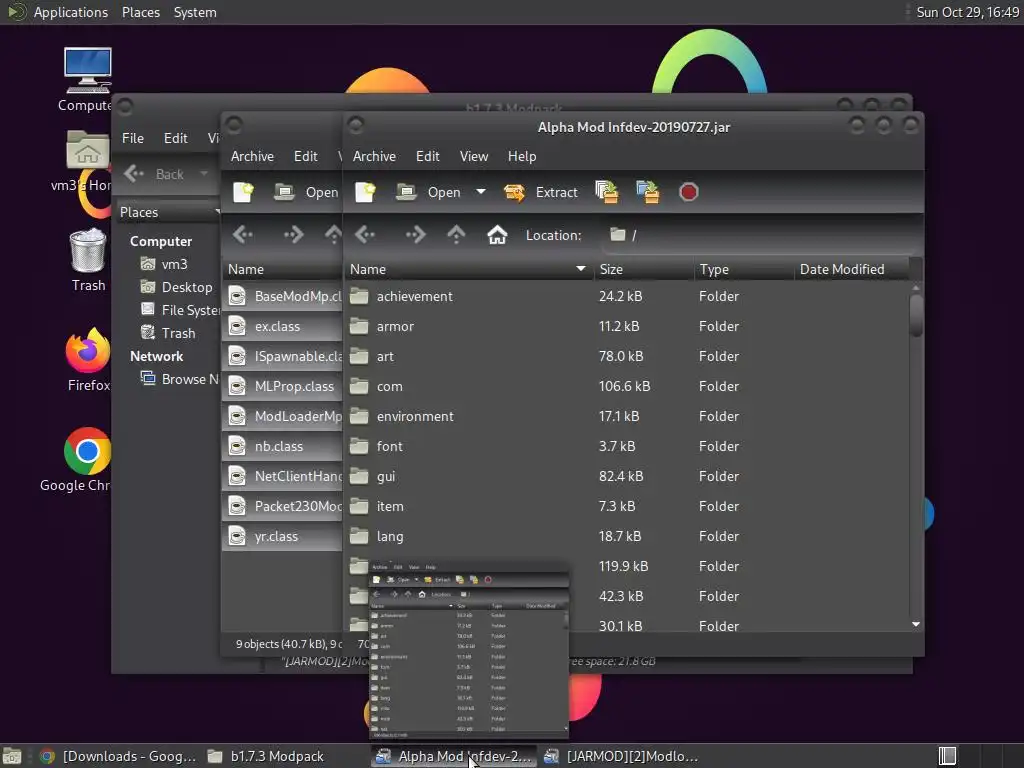Image resolution: width=1024 pixels, height=768 pixels.
Task: Select ex.class file
Action: 282,327
